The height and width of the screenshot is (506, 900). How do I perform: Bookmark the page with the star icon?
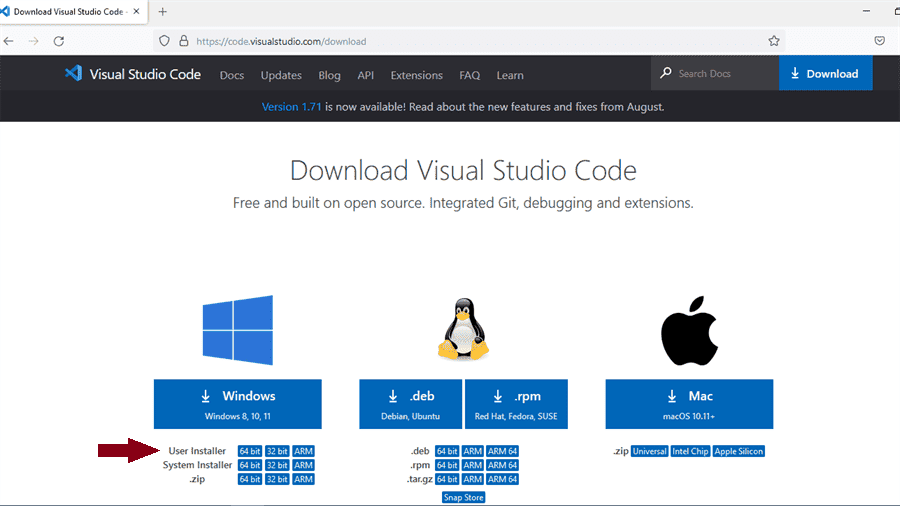774,41
